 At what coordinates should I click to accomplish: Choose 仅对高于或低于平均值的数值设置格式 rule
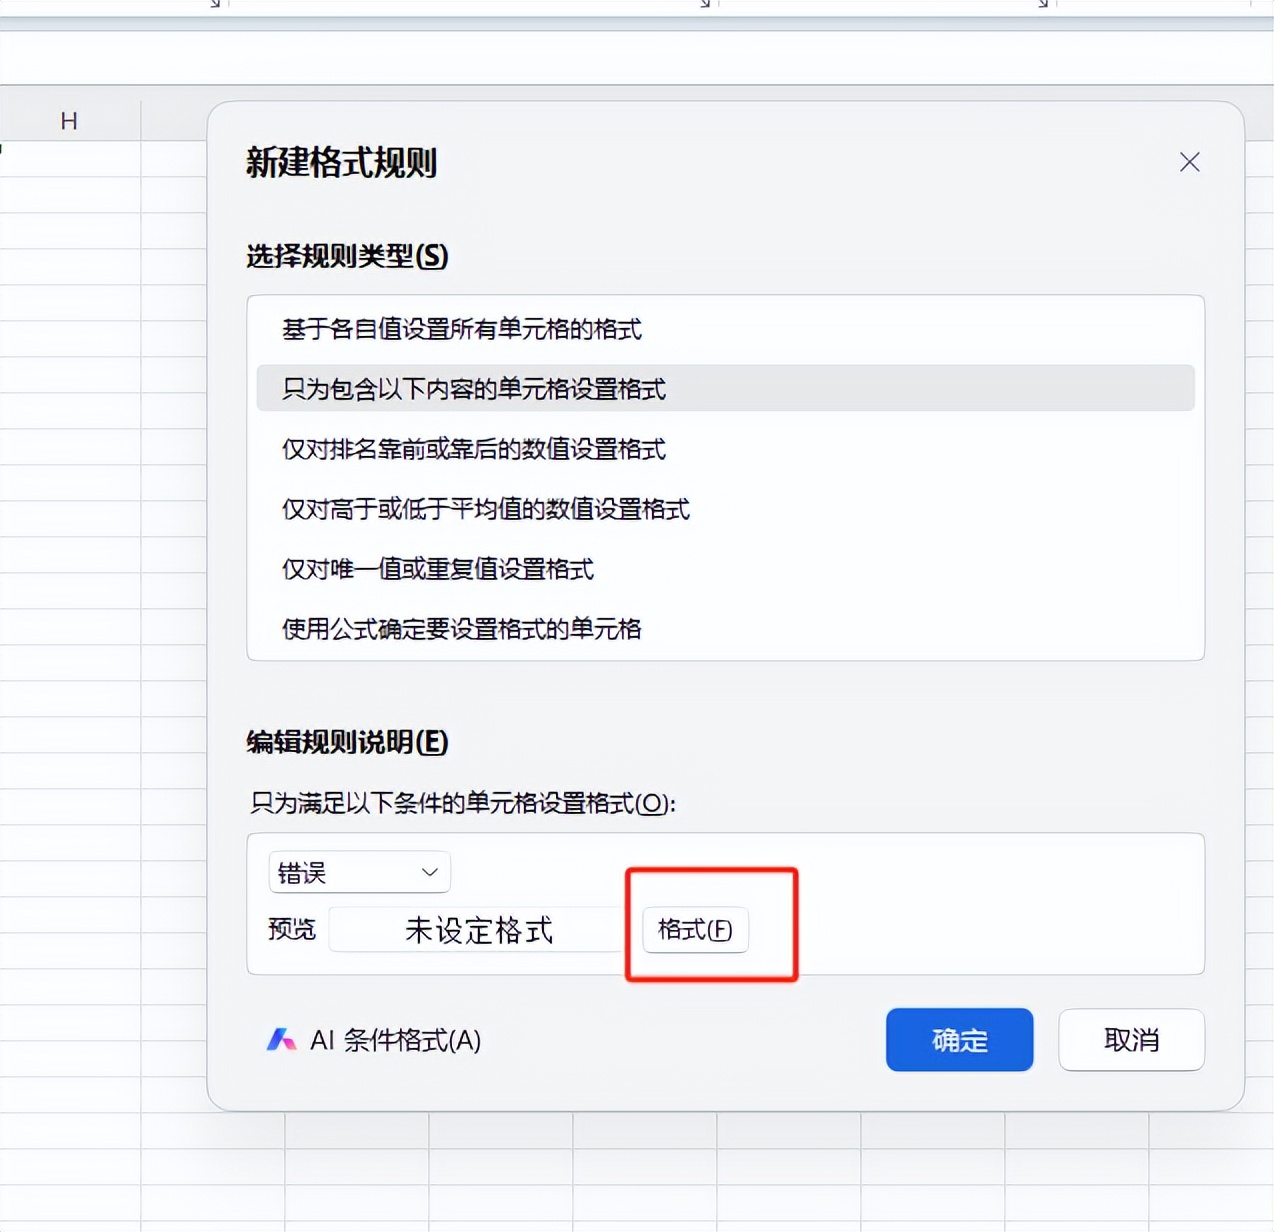click(x=725, y=509)
